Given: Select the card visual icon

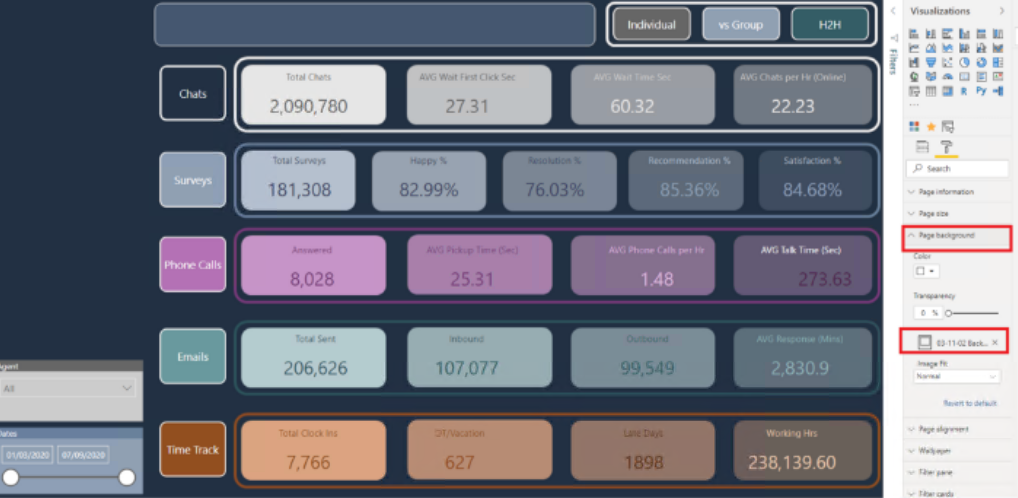Looking at the screenshot, I should coord(964,77).
